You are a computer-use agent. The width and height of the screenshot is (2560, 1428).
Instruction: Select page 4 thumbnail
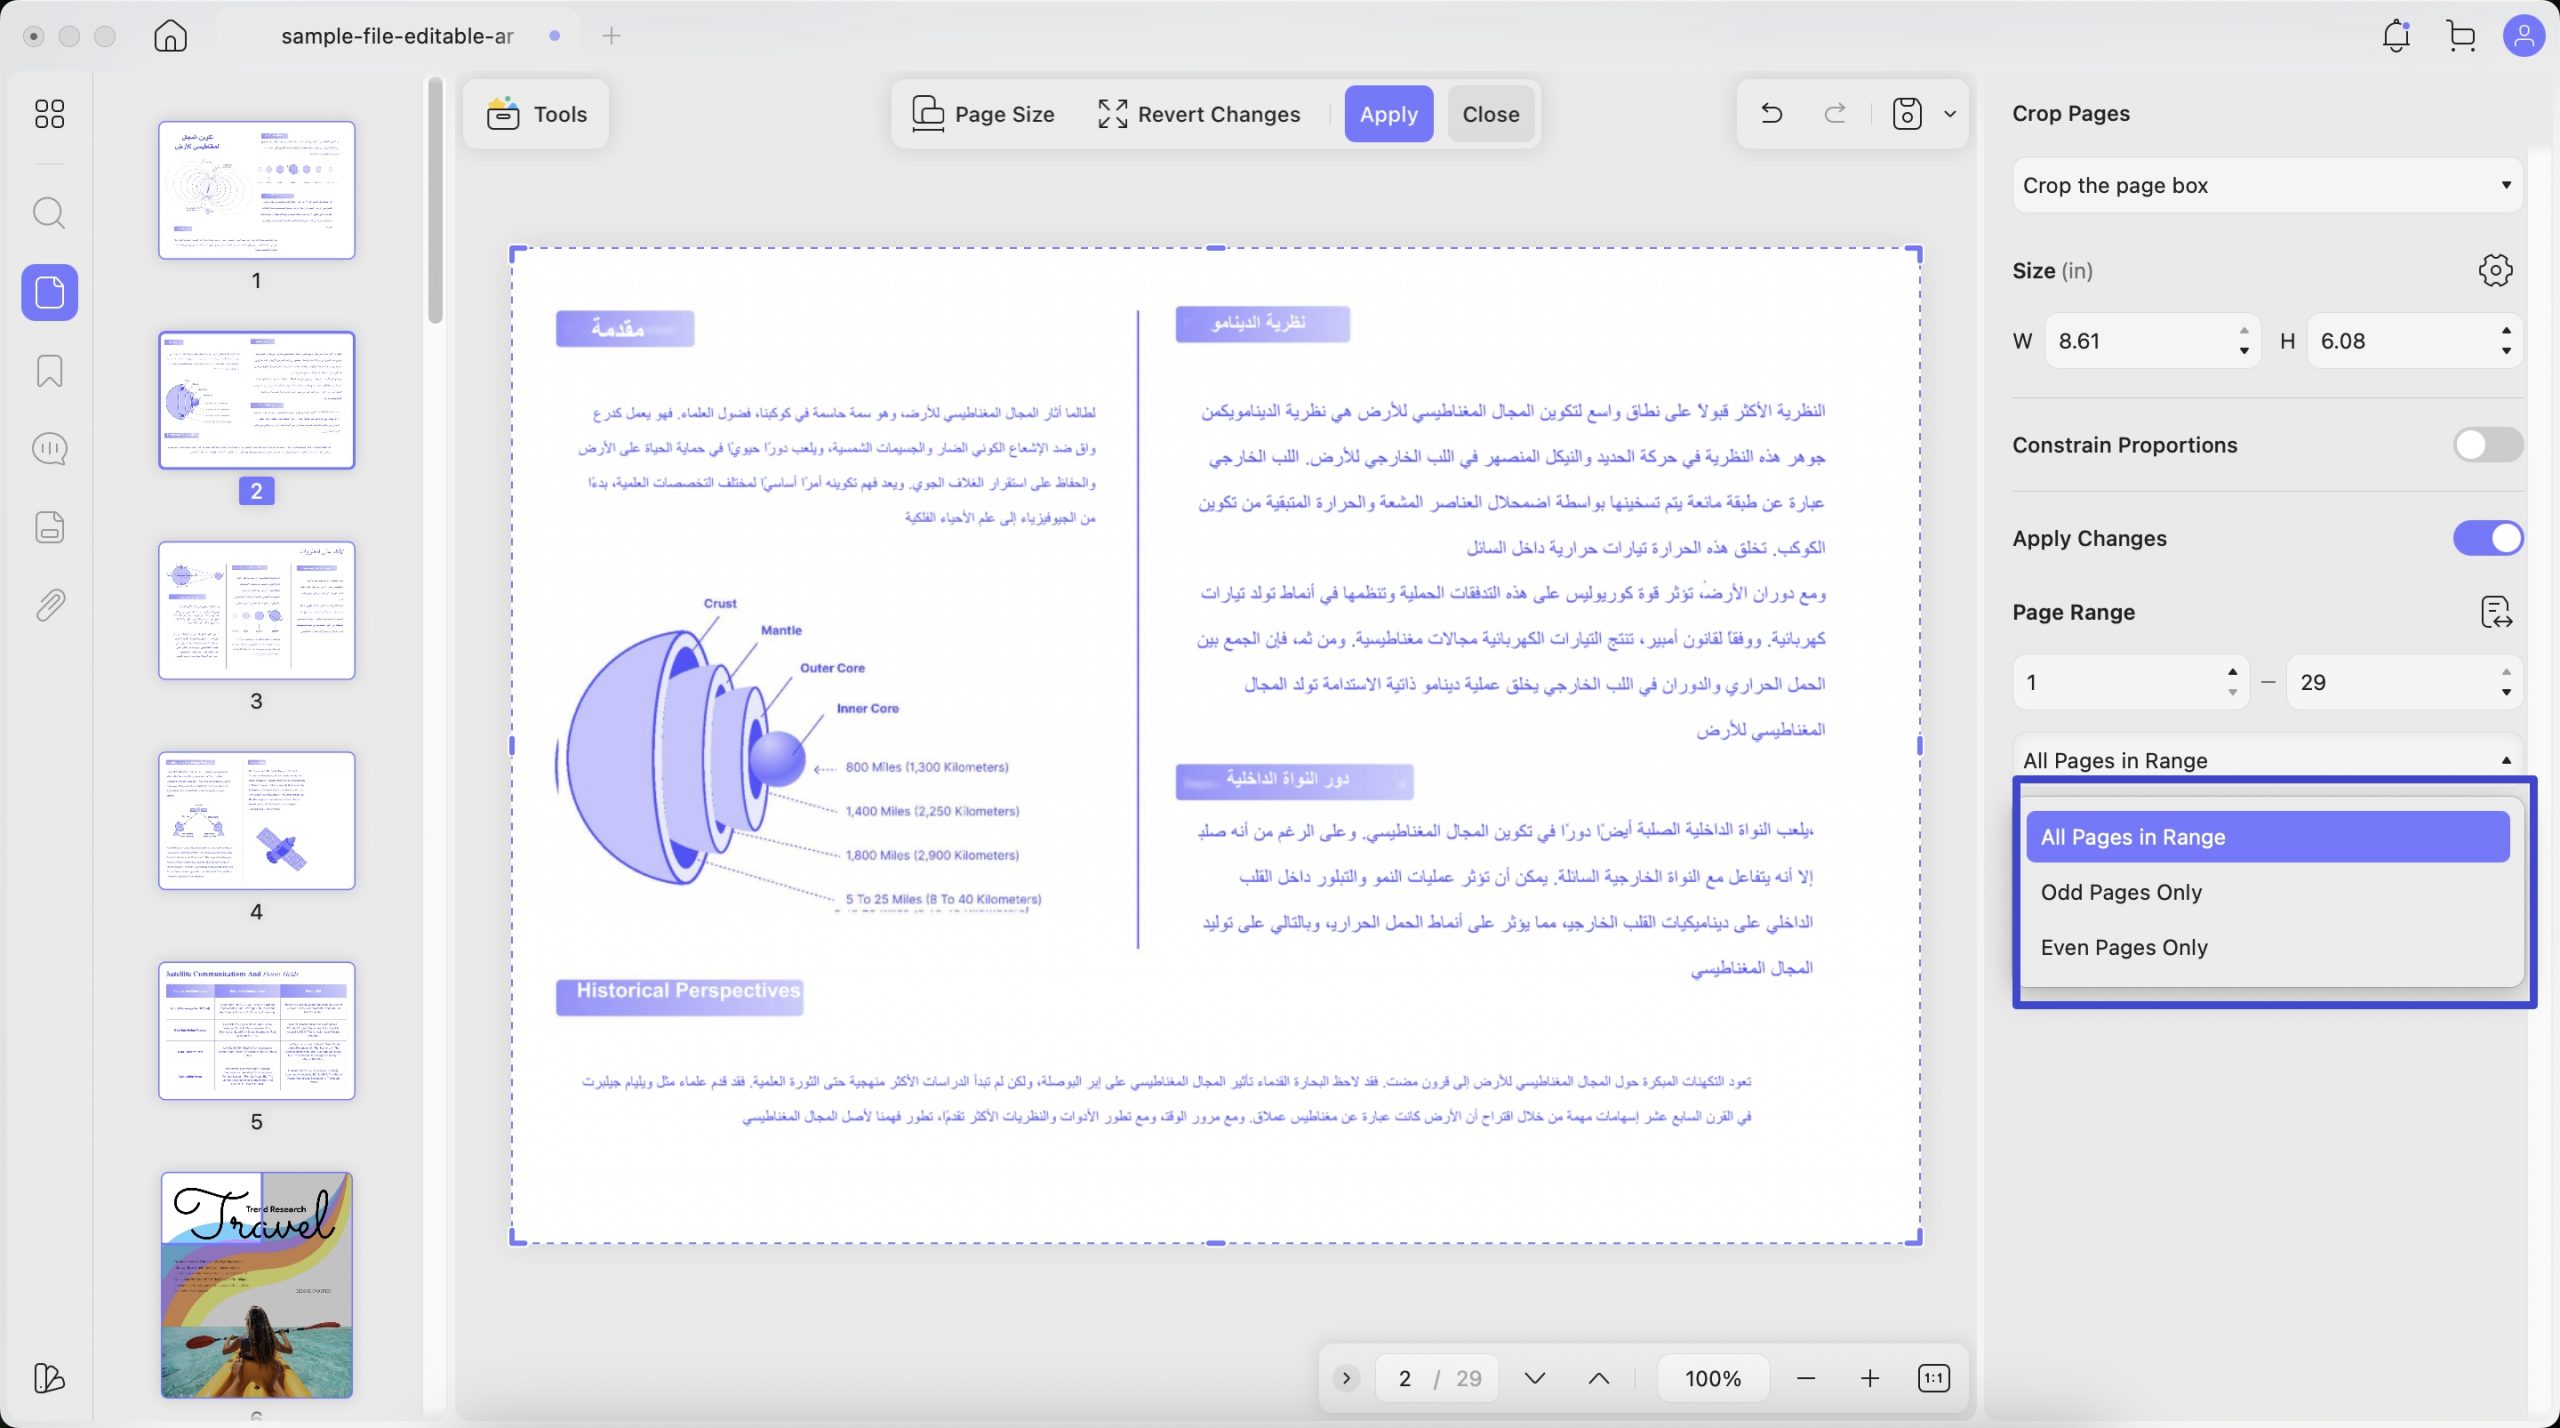coord(257,820)
